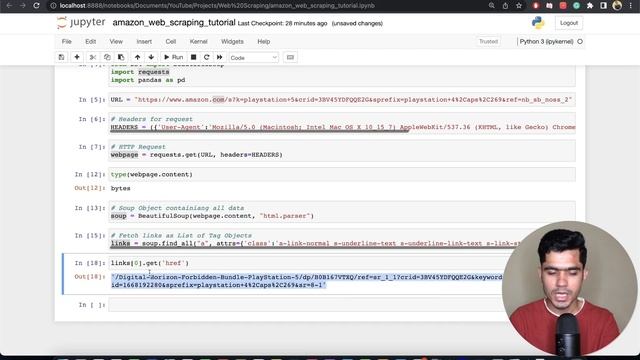Click the Python 3 ipykernel indicator
This screenshot has width=640, height=360.
tap(547, 42)
